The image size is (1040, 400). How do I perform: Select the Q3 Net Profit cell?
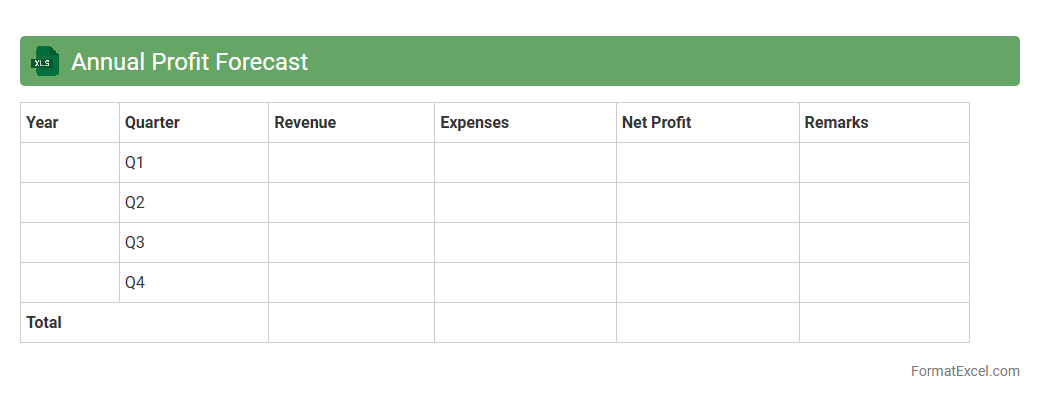coord(707,243)
